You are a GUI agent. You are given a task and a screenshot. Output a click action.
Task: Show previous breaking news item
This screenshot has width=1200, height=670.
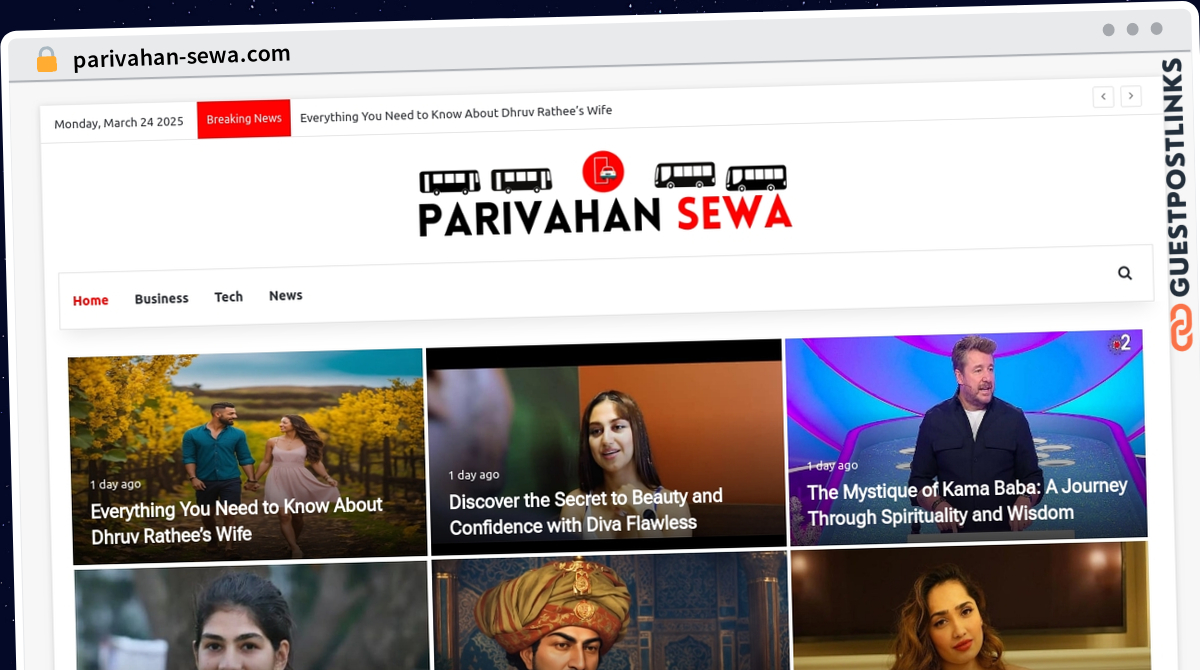click(1103, 96)
